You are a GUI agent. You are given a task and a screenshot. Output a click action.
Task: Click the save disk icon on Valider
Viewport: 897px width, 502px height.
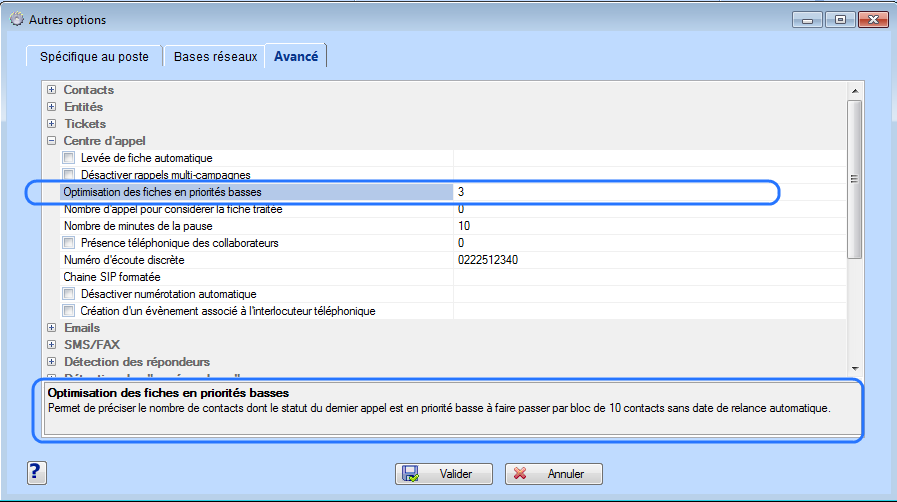(411, 474)
